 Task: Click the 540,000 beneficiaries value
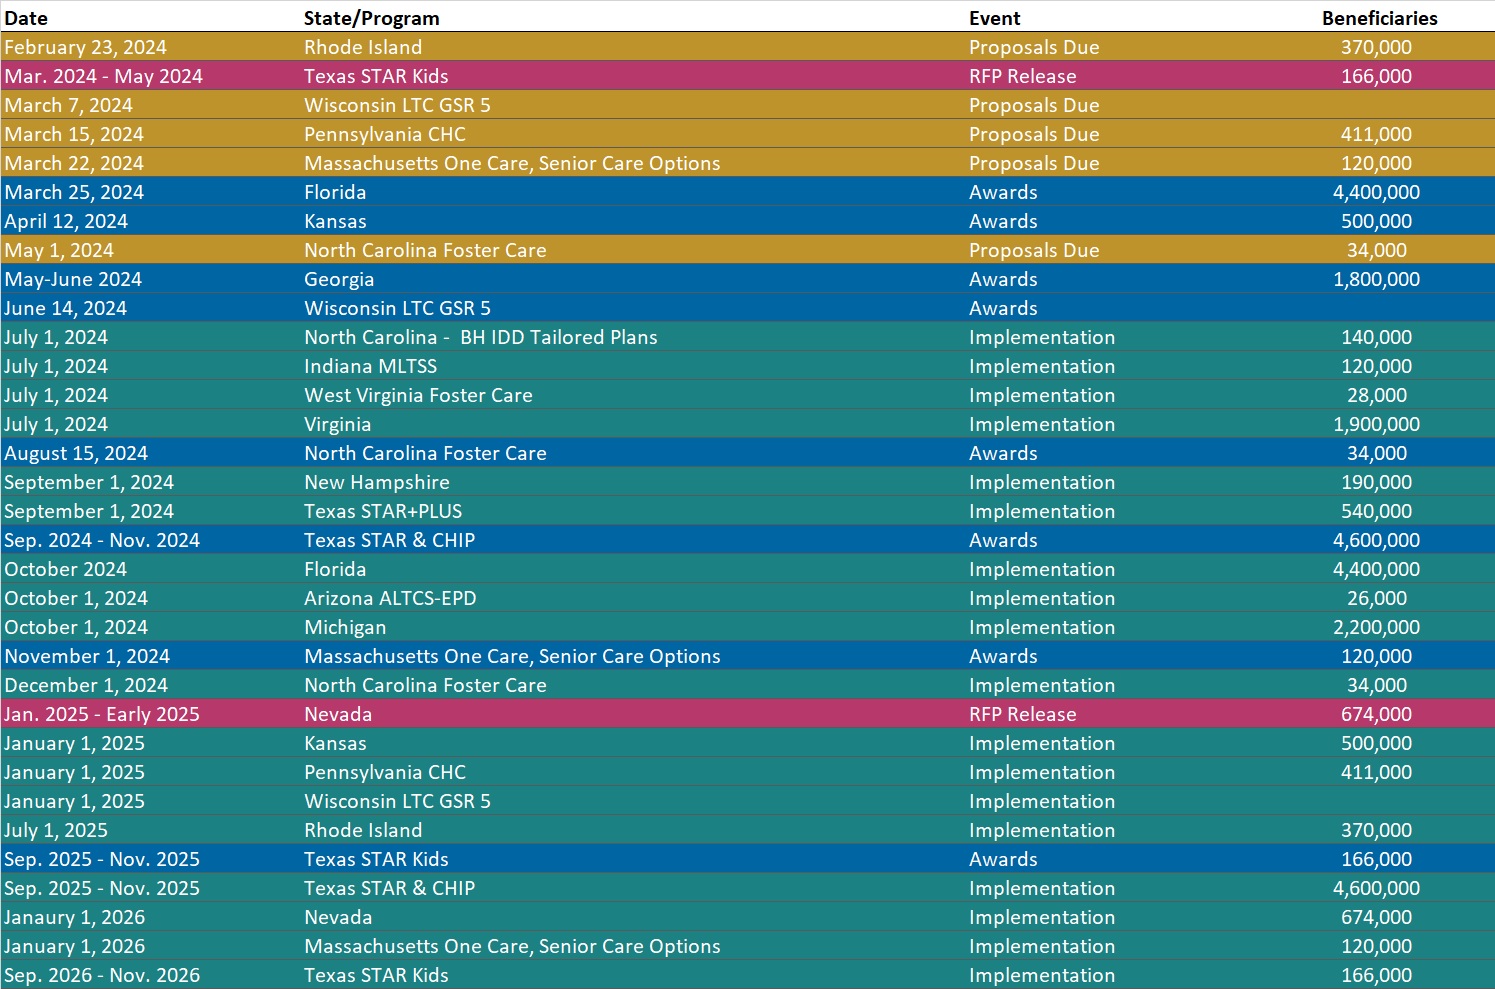[x=1376, y=511]
